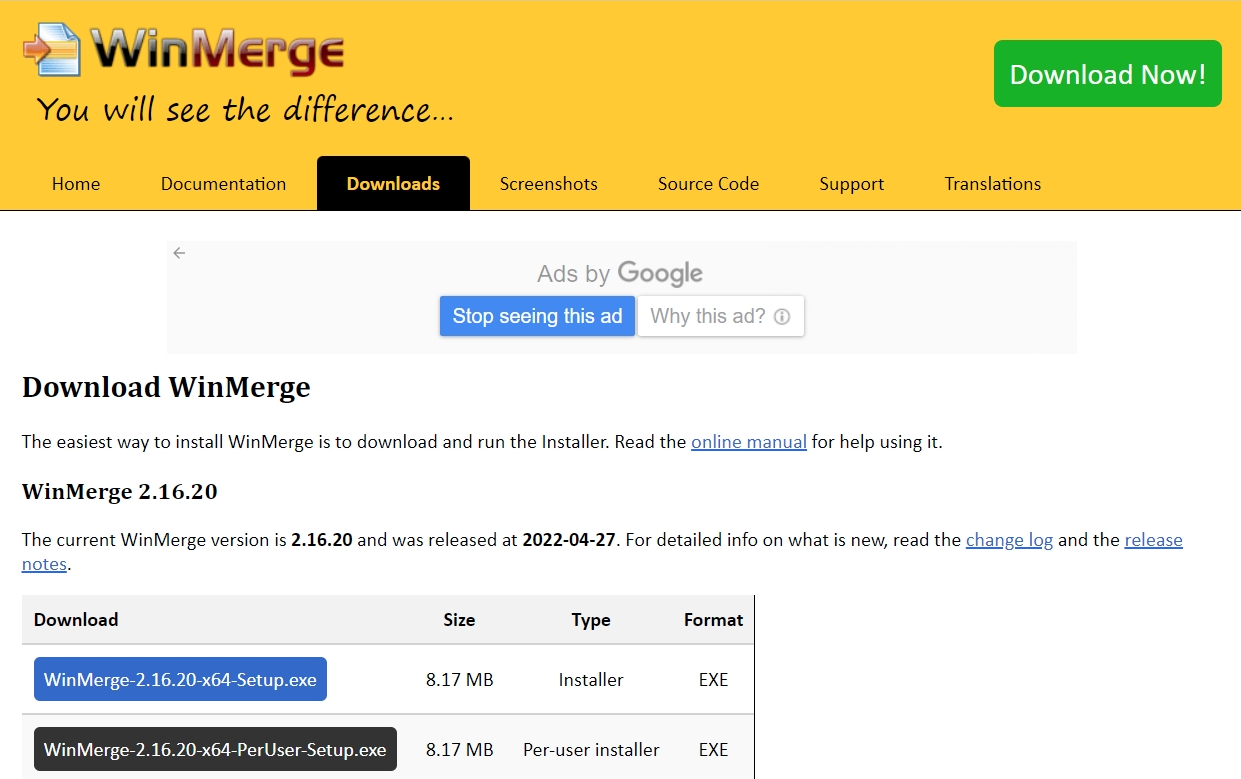Open the Translations page

[992, 183]
